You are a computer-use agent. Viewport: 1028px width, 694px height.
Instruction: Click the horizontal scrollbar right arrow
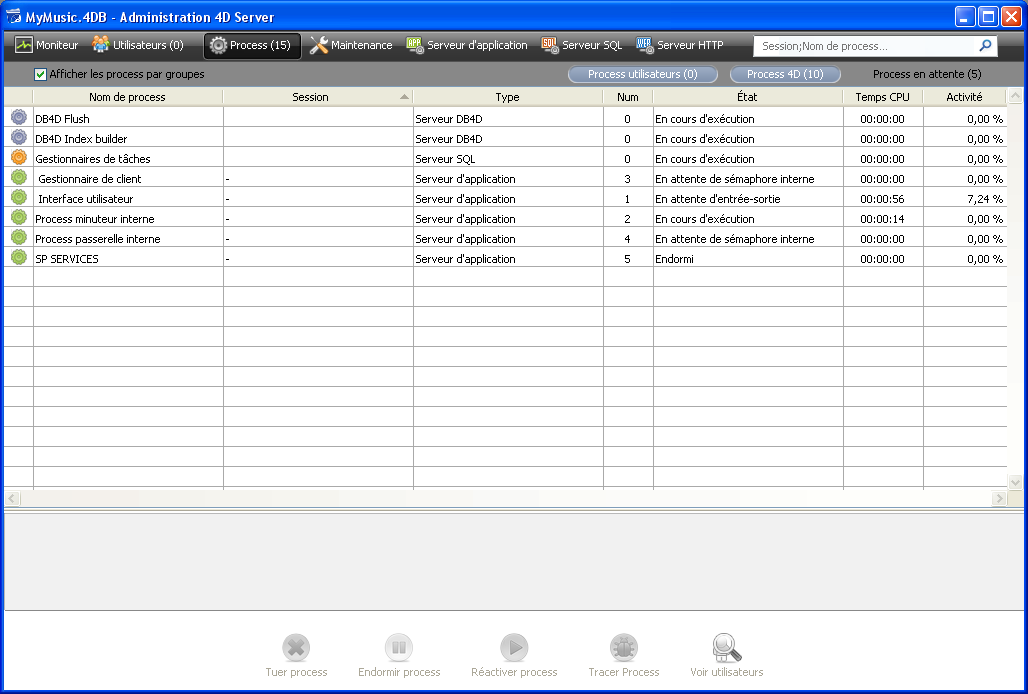(999, 499)
